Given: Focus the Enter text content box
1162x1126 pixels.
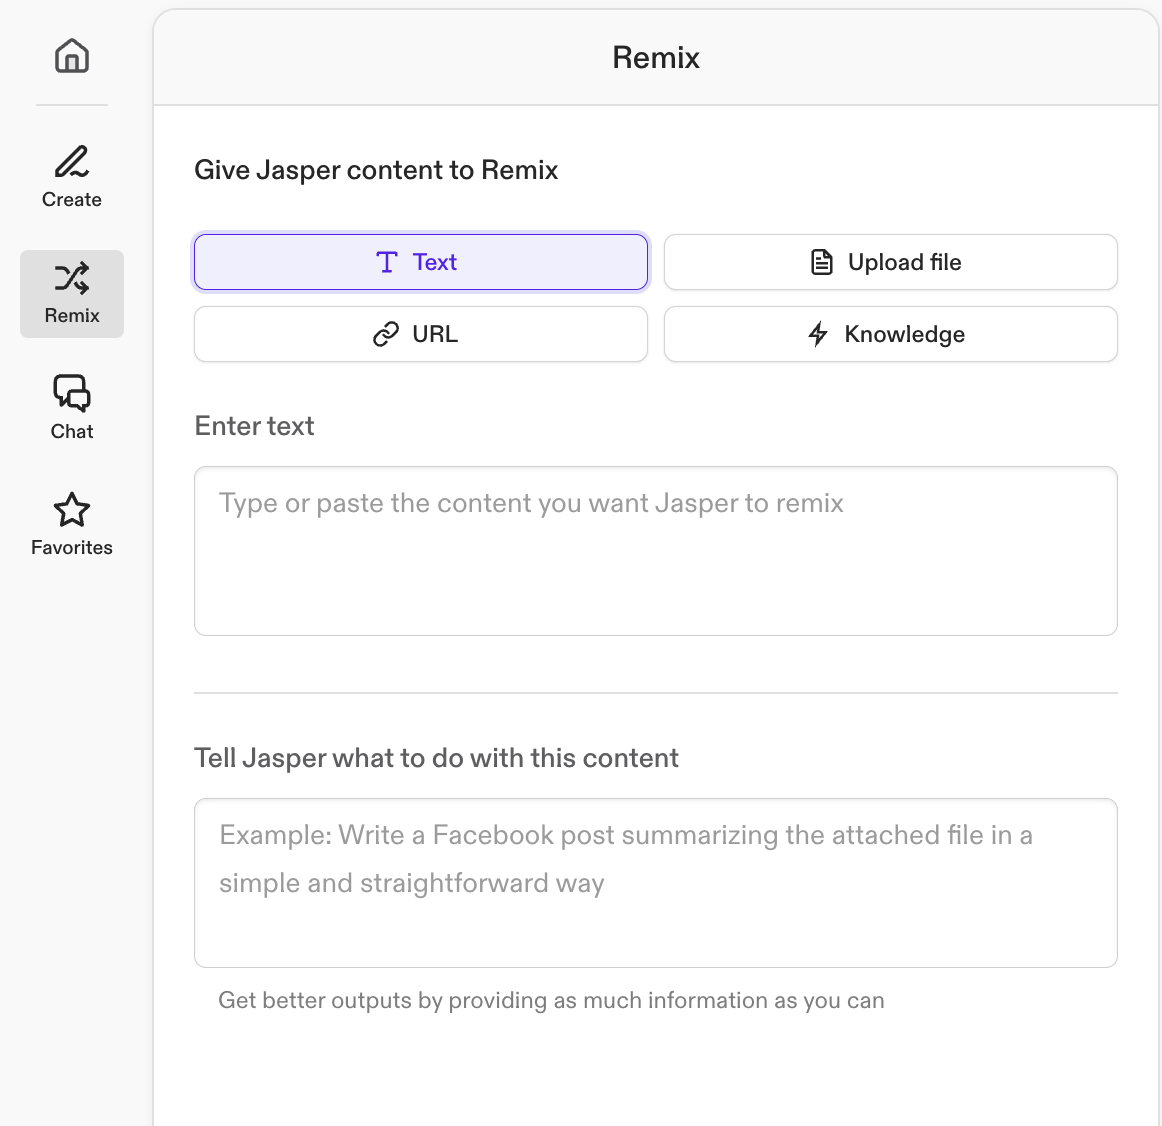Looking at the screenshot, I should click(x=656, y=551).
